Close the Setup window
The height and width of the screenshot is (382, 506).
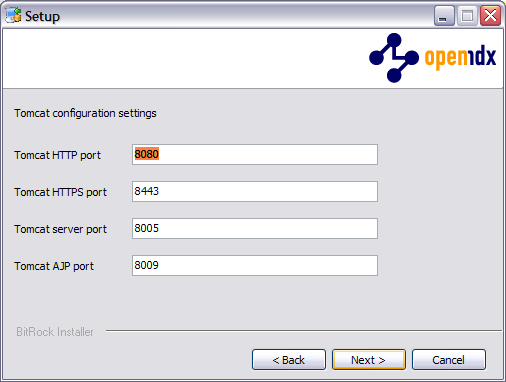[x=490, y=16]
